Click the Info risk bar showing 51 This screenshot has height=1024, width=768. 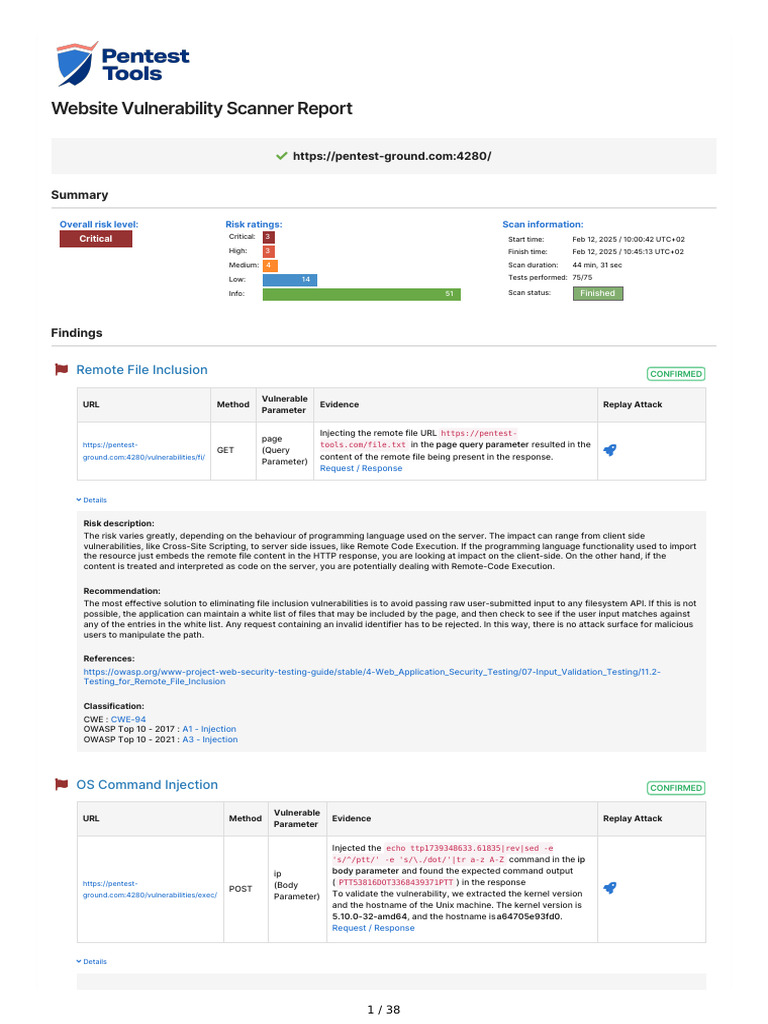pos(362,295)
